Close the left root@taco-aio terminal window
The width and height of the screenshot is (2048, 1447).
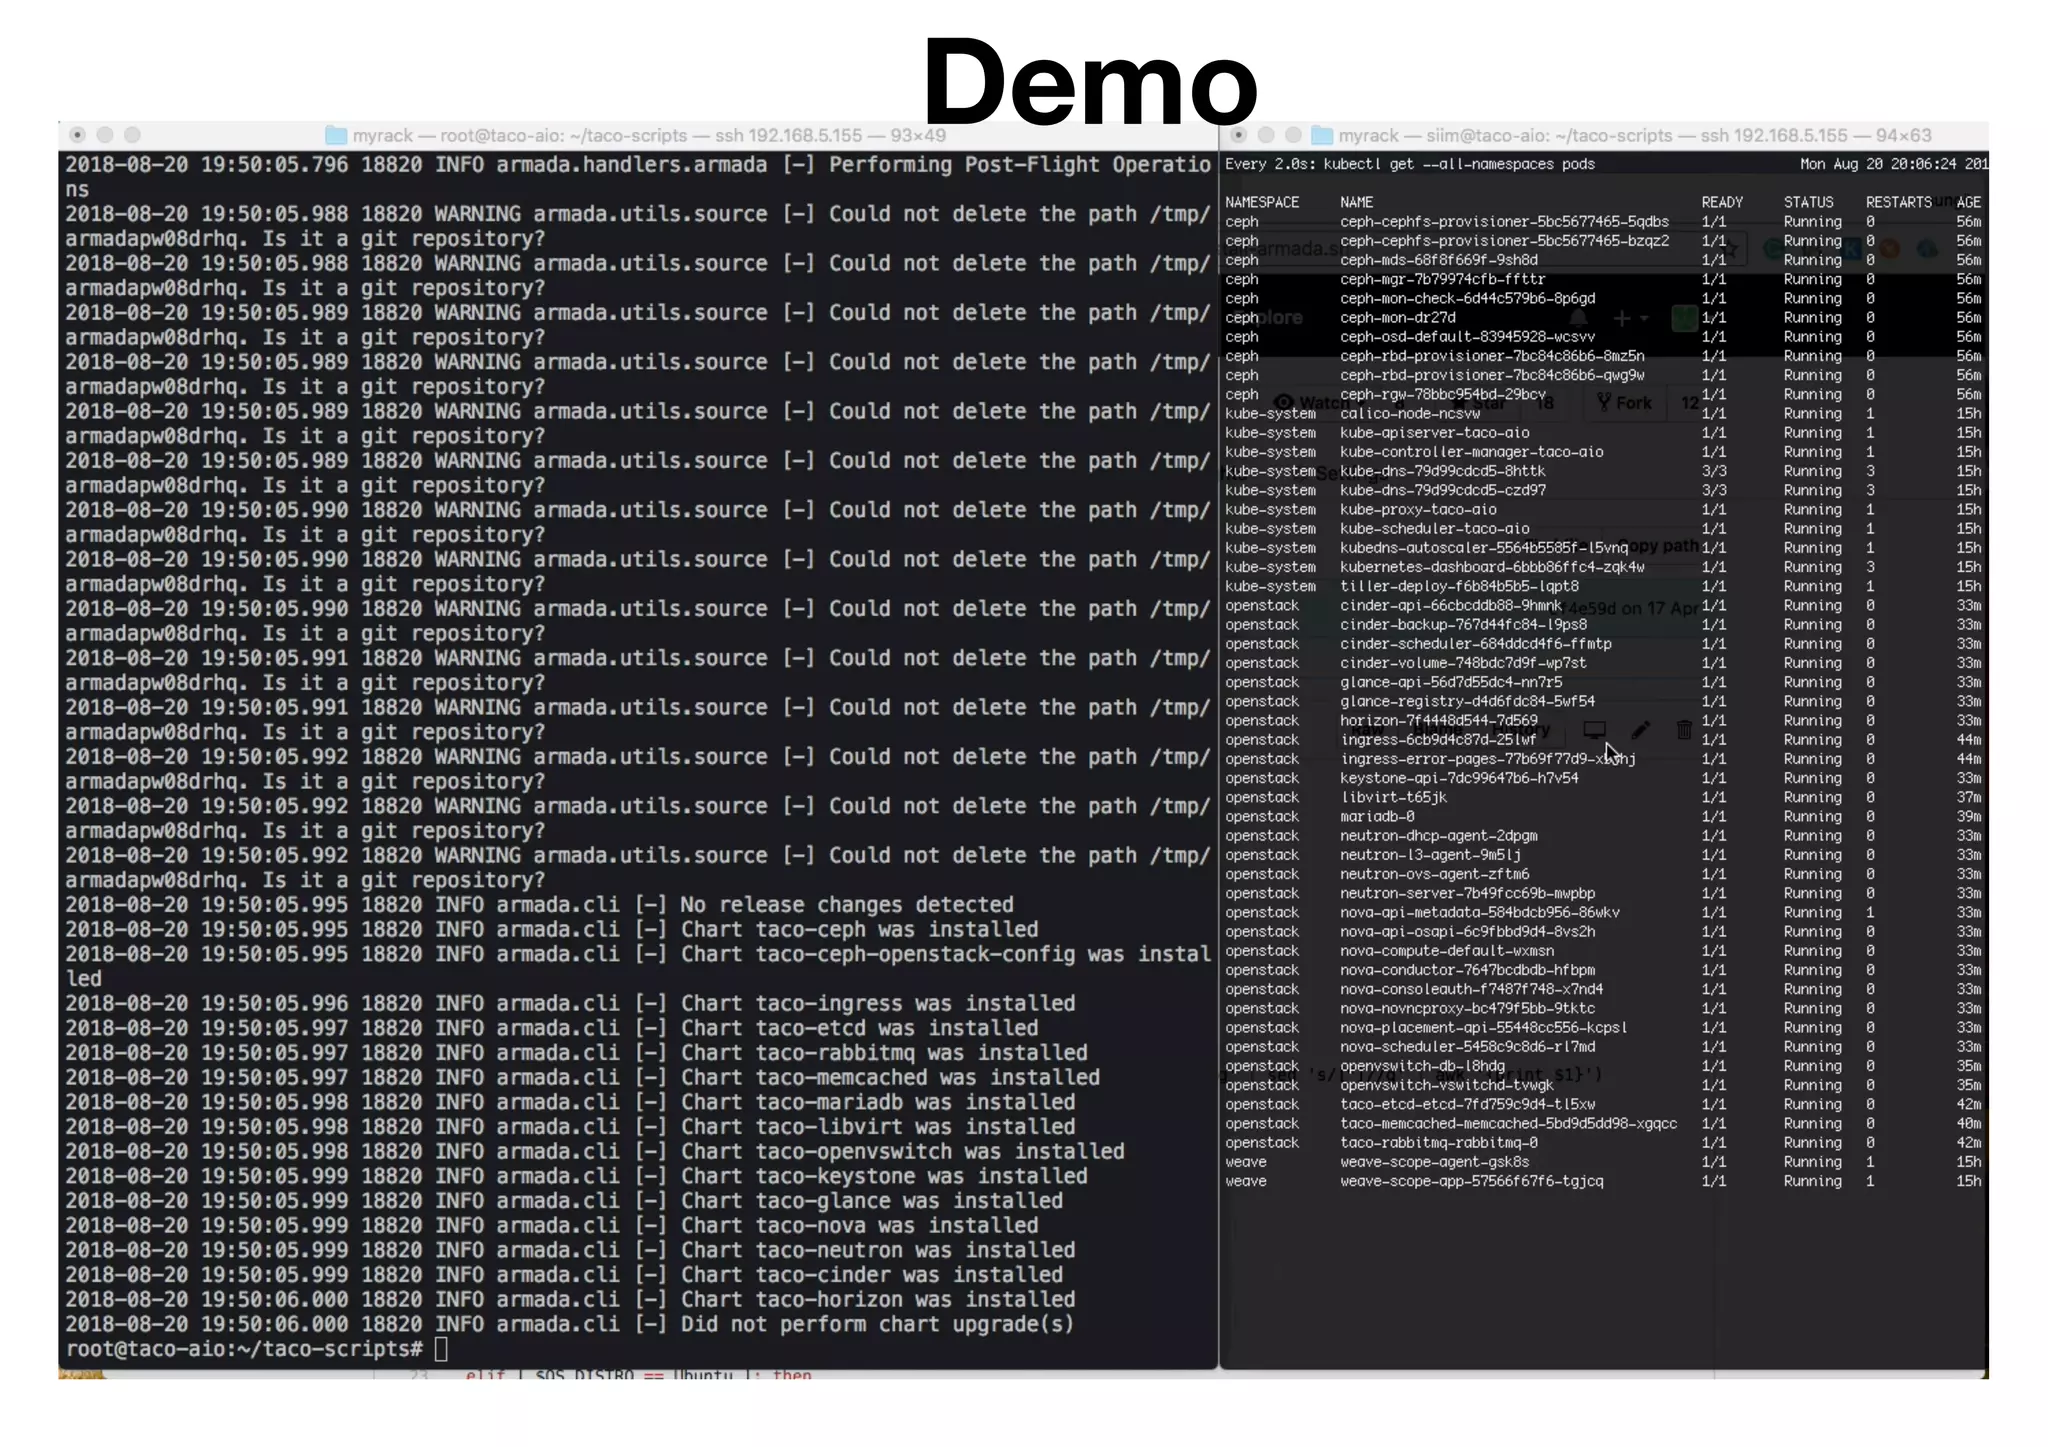[x=77, y=135]
